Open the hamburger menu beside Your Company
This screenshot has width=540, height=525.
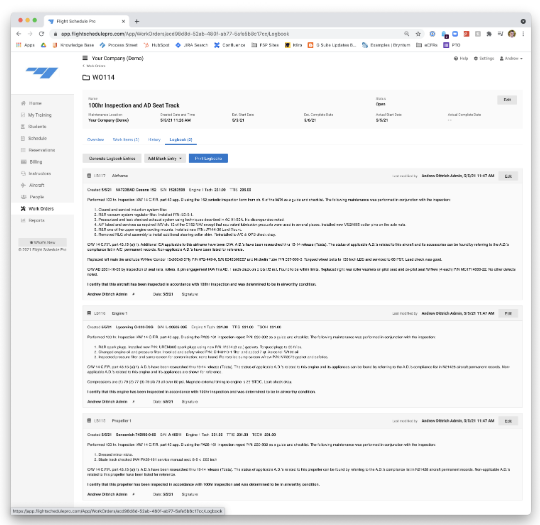pos(85,58)
